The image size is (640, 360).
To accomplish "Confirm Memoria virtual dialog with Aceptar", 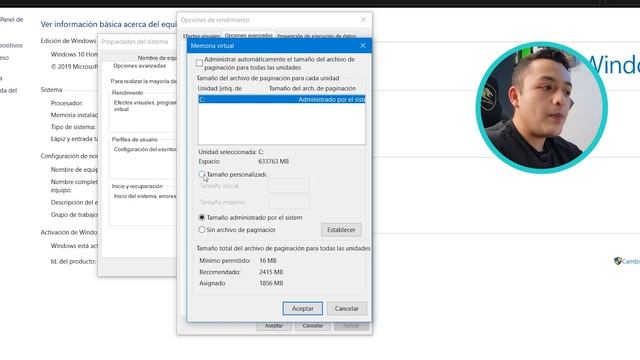I will tap(302, 309).
